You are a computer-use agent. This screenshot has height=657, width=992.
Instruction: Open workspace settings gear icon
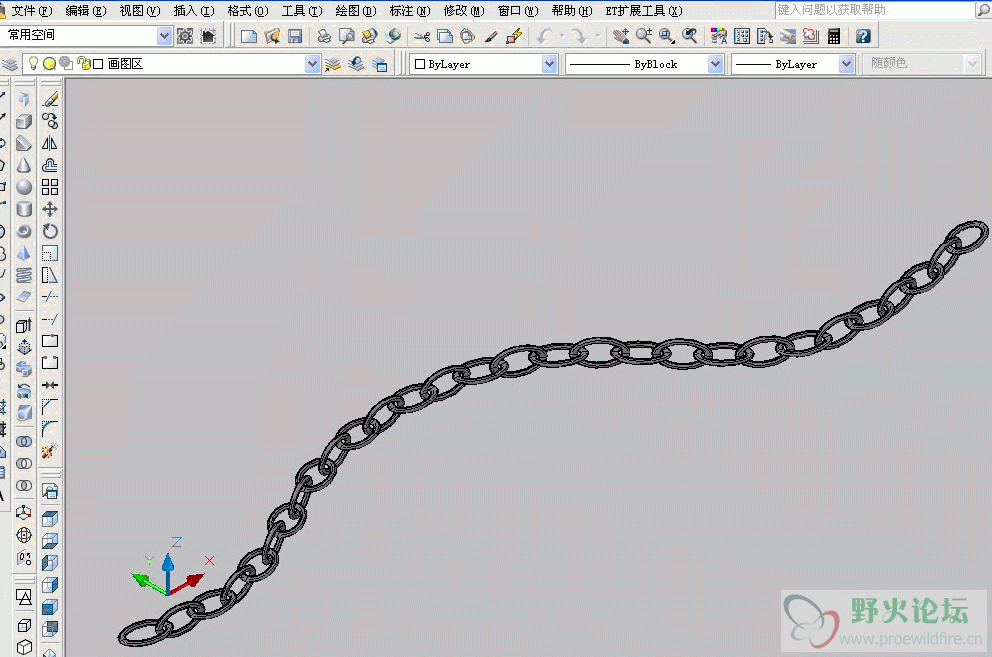click(x=185, y=36)
